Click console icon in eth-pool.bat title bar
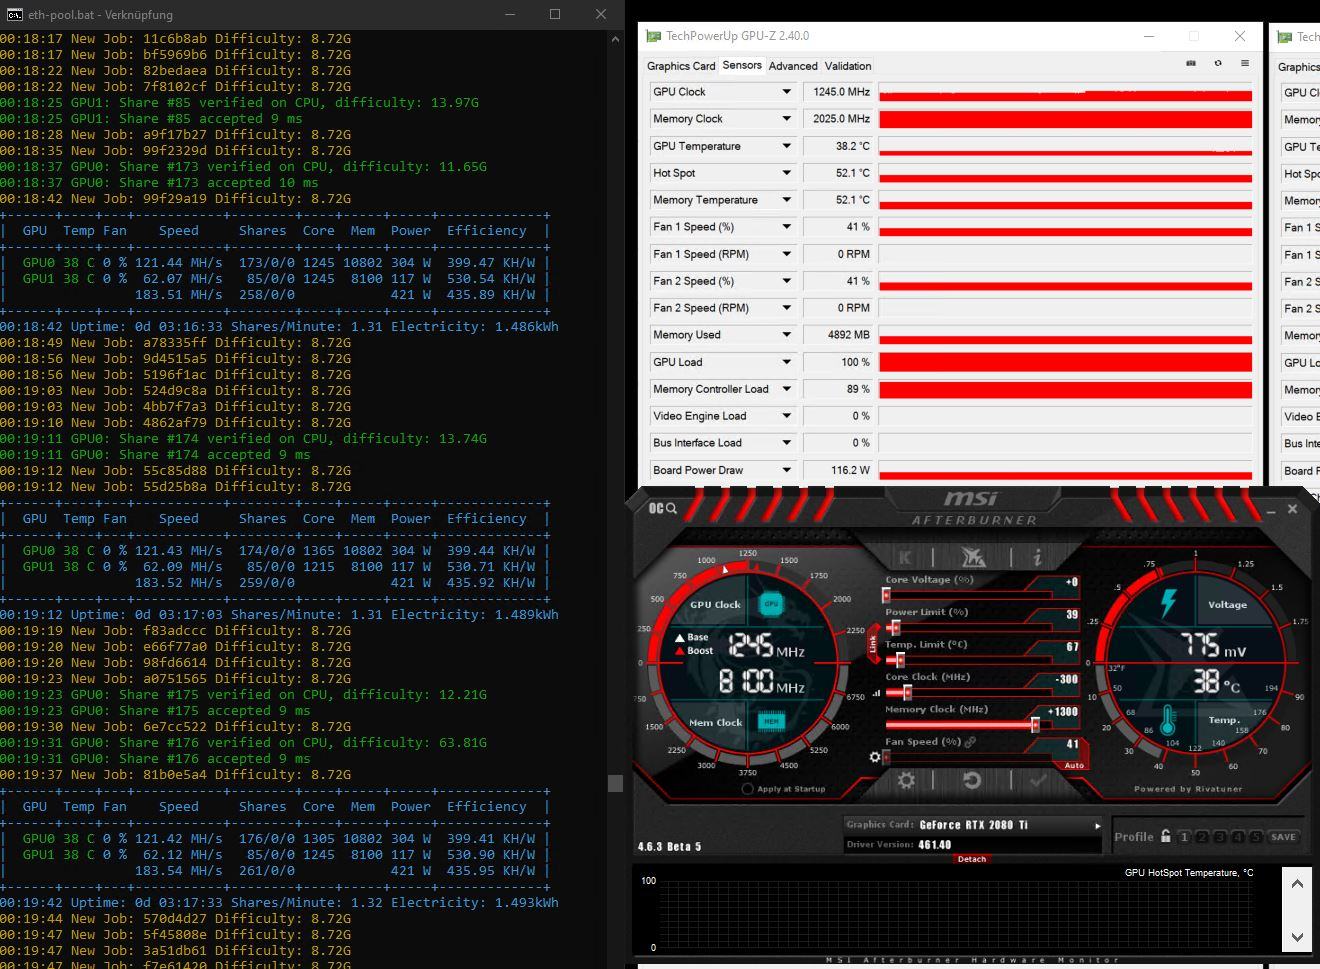The height and width of the screenshot is (969, 1320). pyautogui.click(x=14, y=14)
